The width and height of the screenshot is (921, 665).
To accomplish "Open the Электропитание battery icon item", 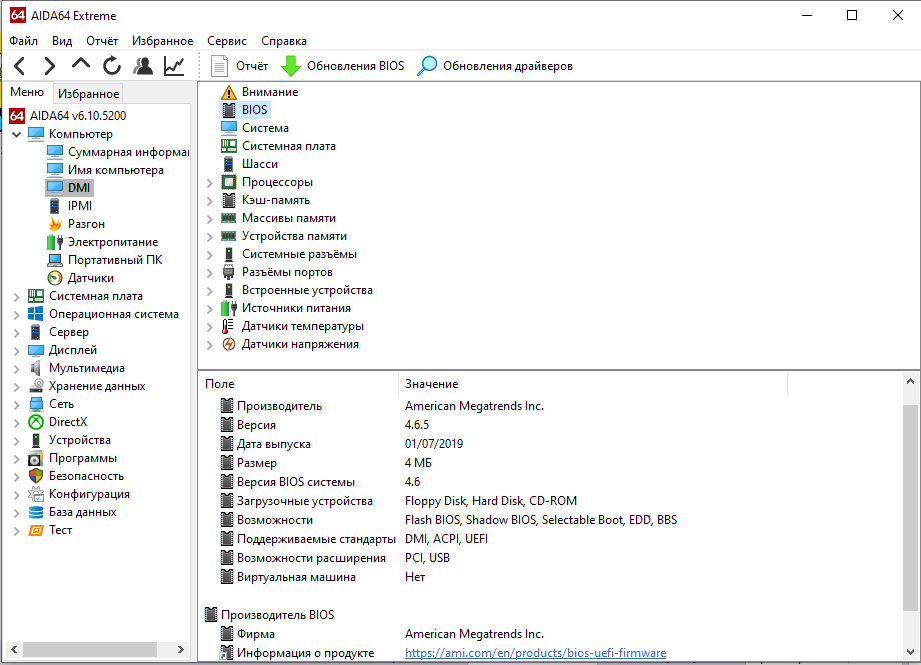I will pos(55,242).
